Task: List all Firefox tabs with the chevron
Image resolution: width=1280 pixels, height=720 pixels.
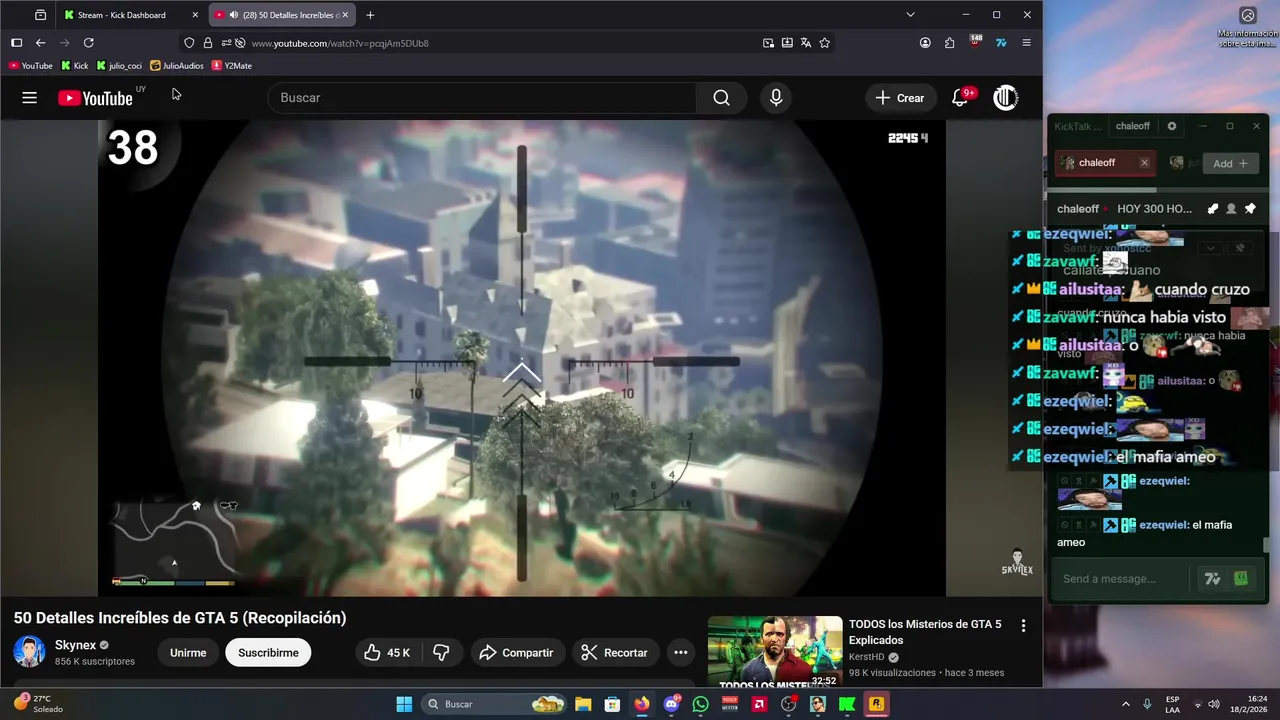Action: pyautogui.click(x=910, y=15)
